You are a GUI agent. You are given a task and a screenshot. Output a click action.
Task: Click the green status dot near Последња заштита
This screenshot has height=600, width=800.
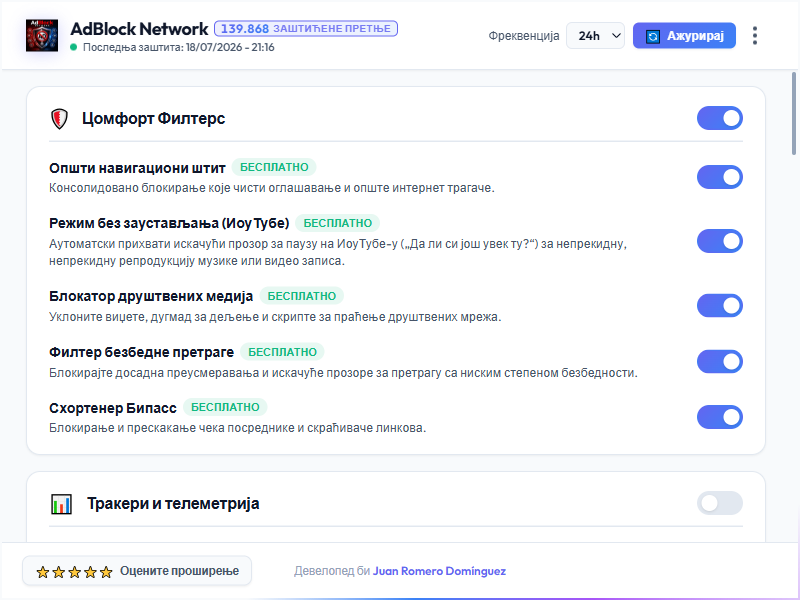(73, 47)
